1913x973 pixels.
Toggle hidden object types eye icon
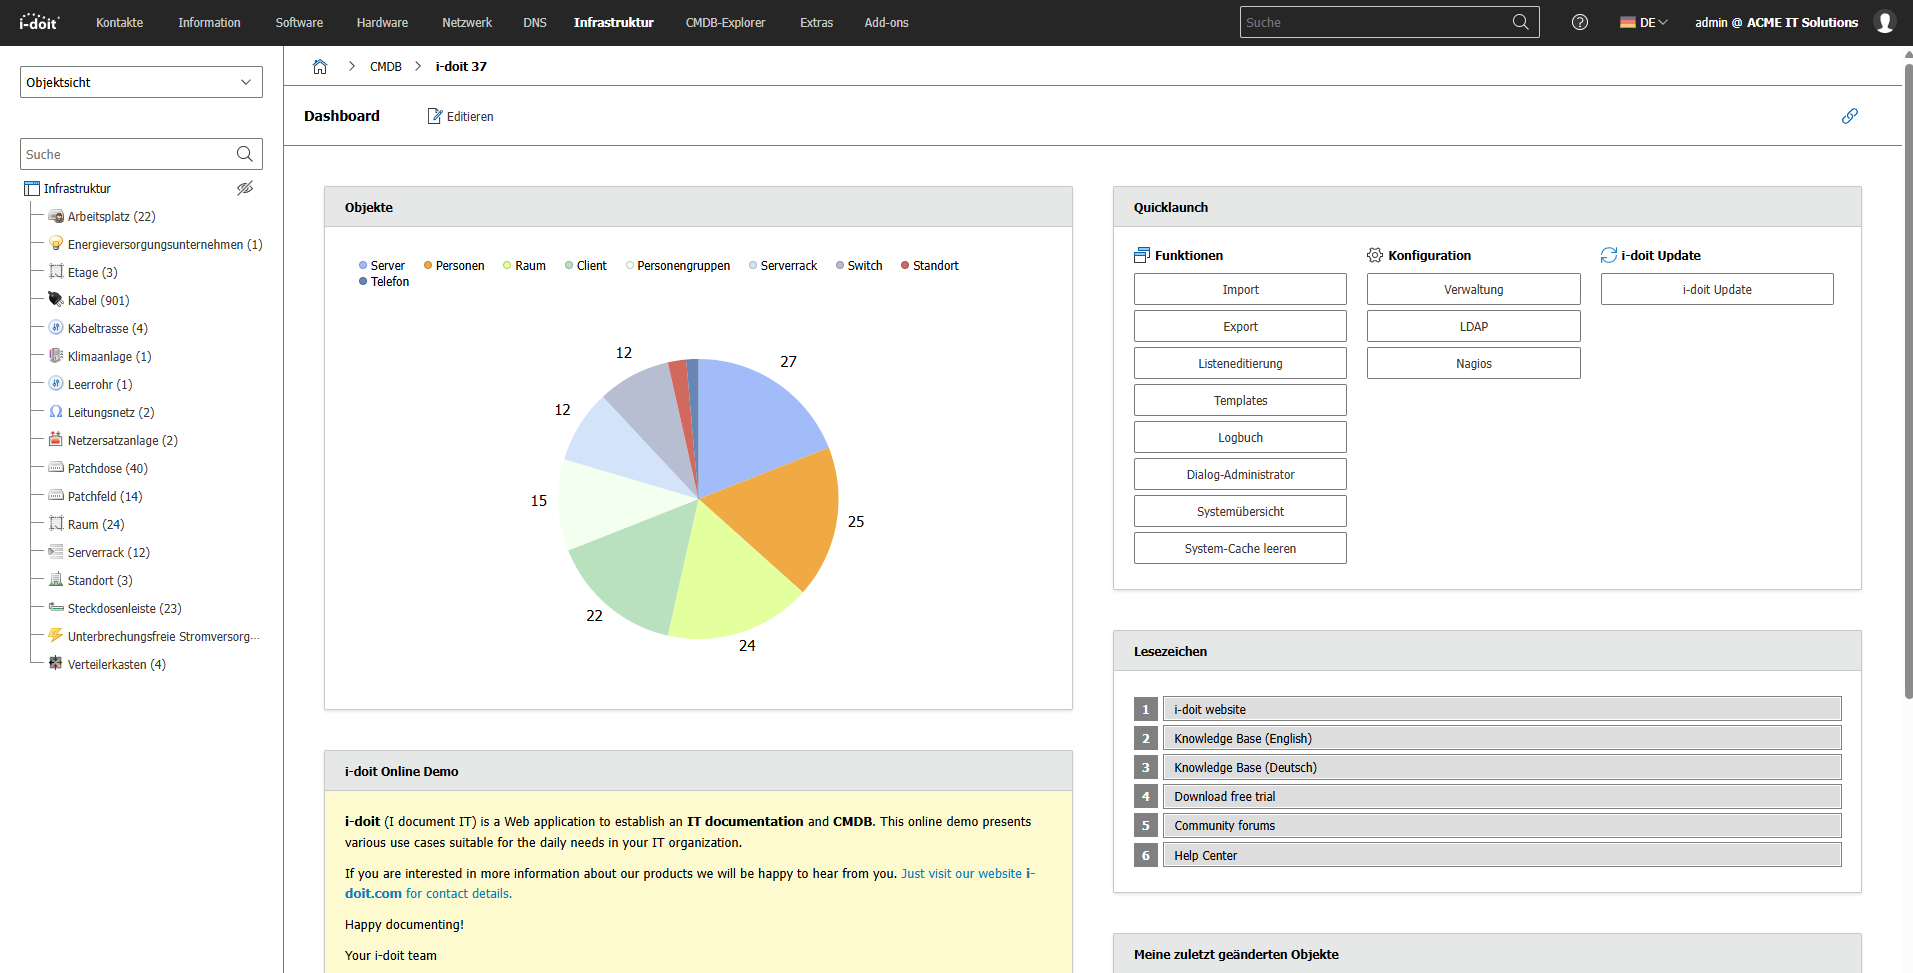tap(245, 188)
